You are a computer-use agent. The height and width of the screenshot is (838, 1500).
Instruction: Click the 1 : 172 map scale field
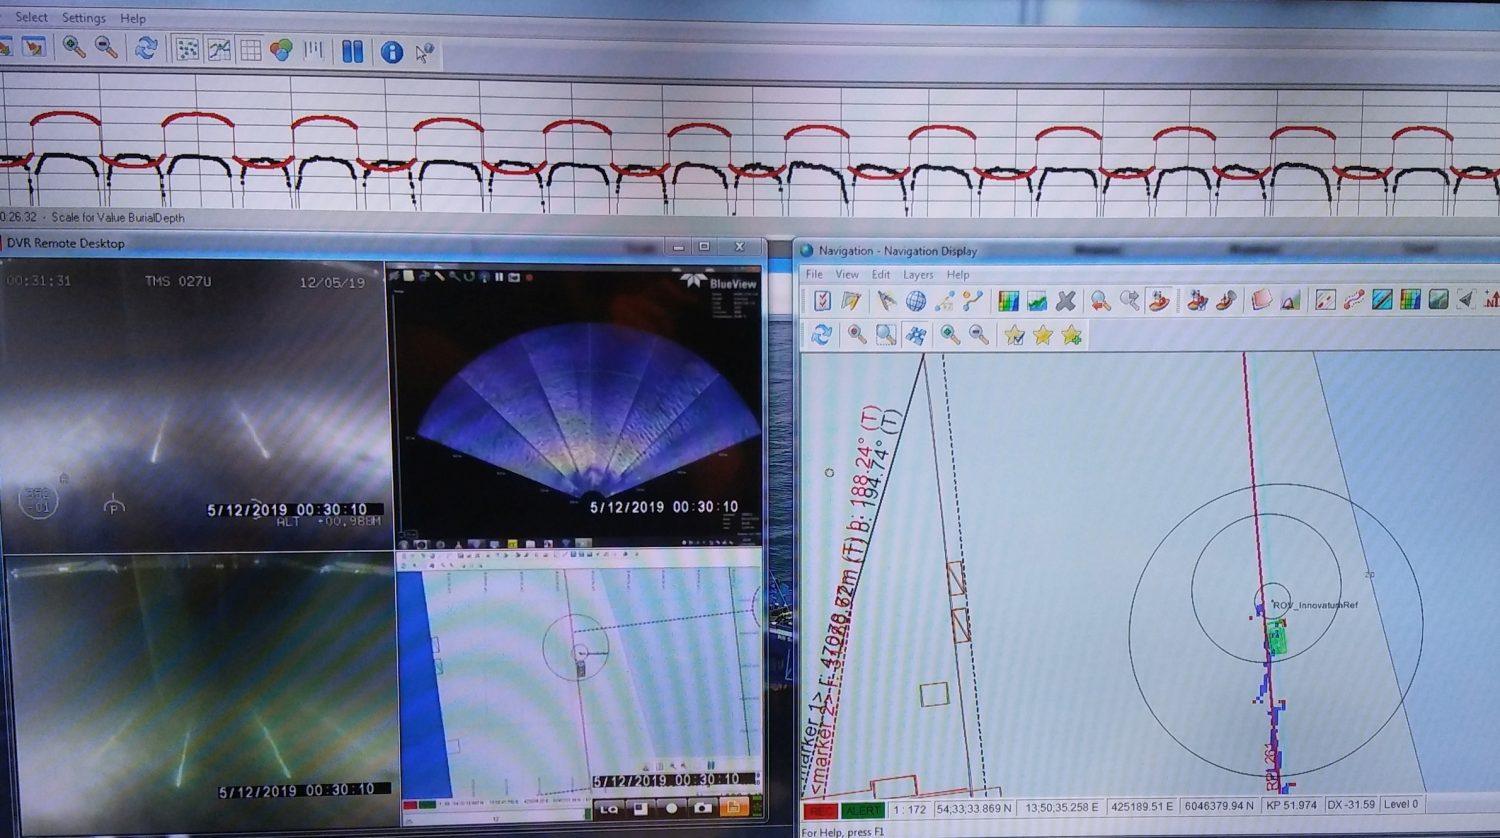pyautogui.click(x=909, y=809)
